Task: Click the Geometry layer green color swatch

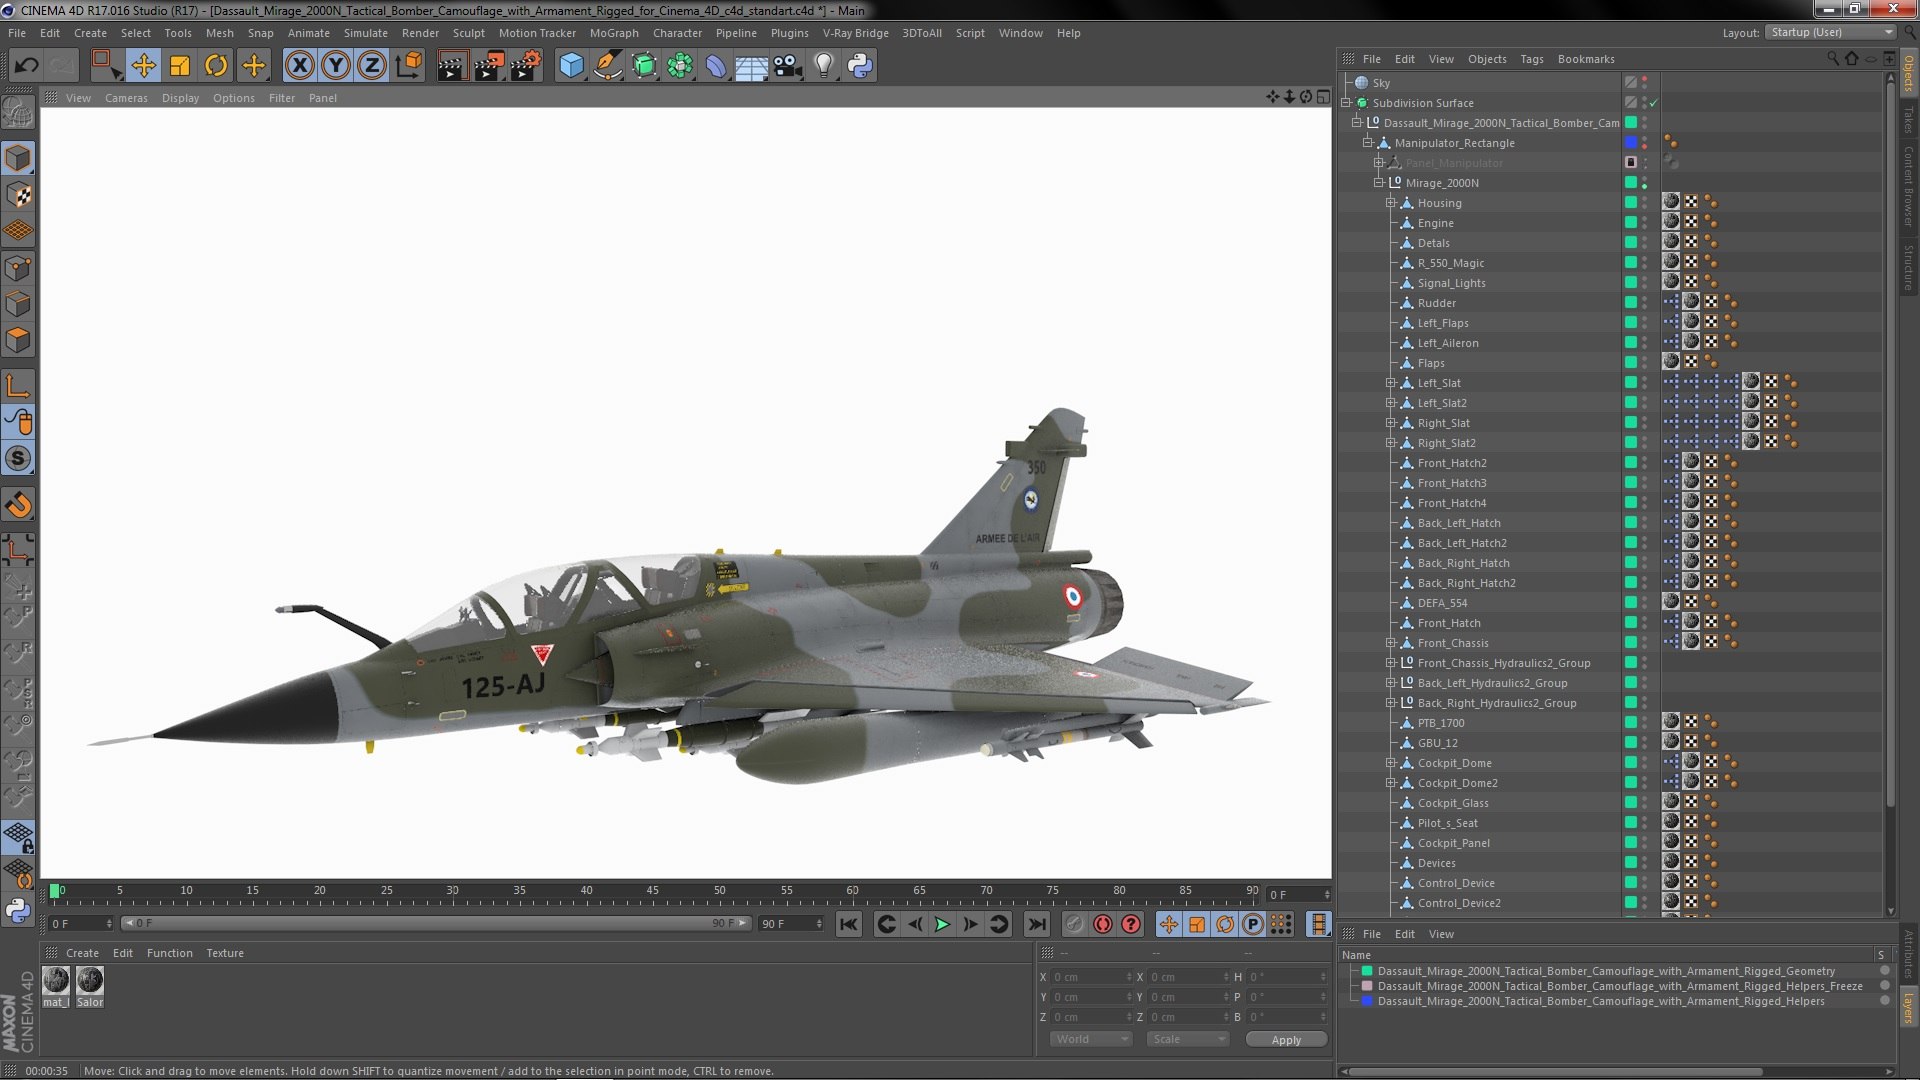Action: [x=1367, y=971]
